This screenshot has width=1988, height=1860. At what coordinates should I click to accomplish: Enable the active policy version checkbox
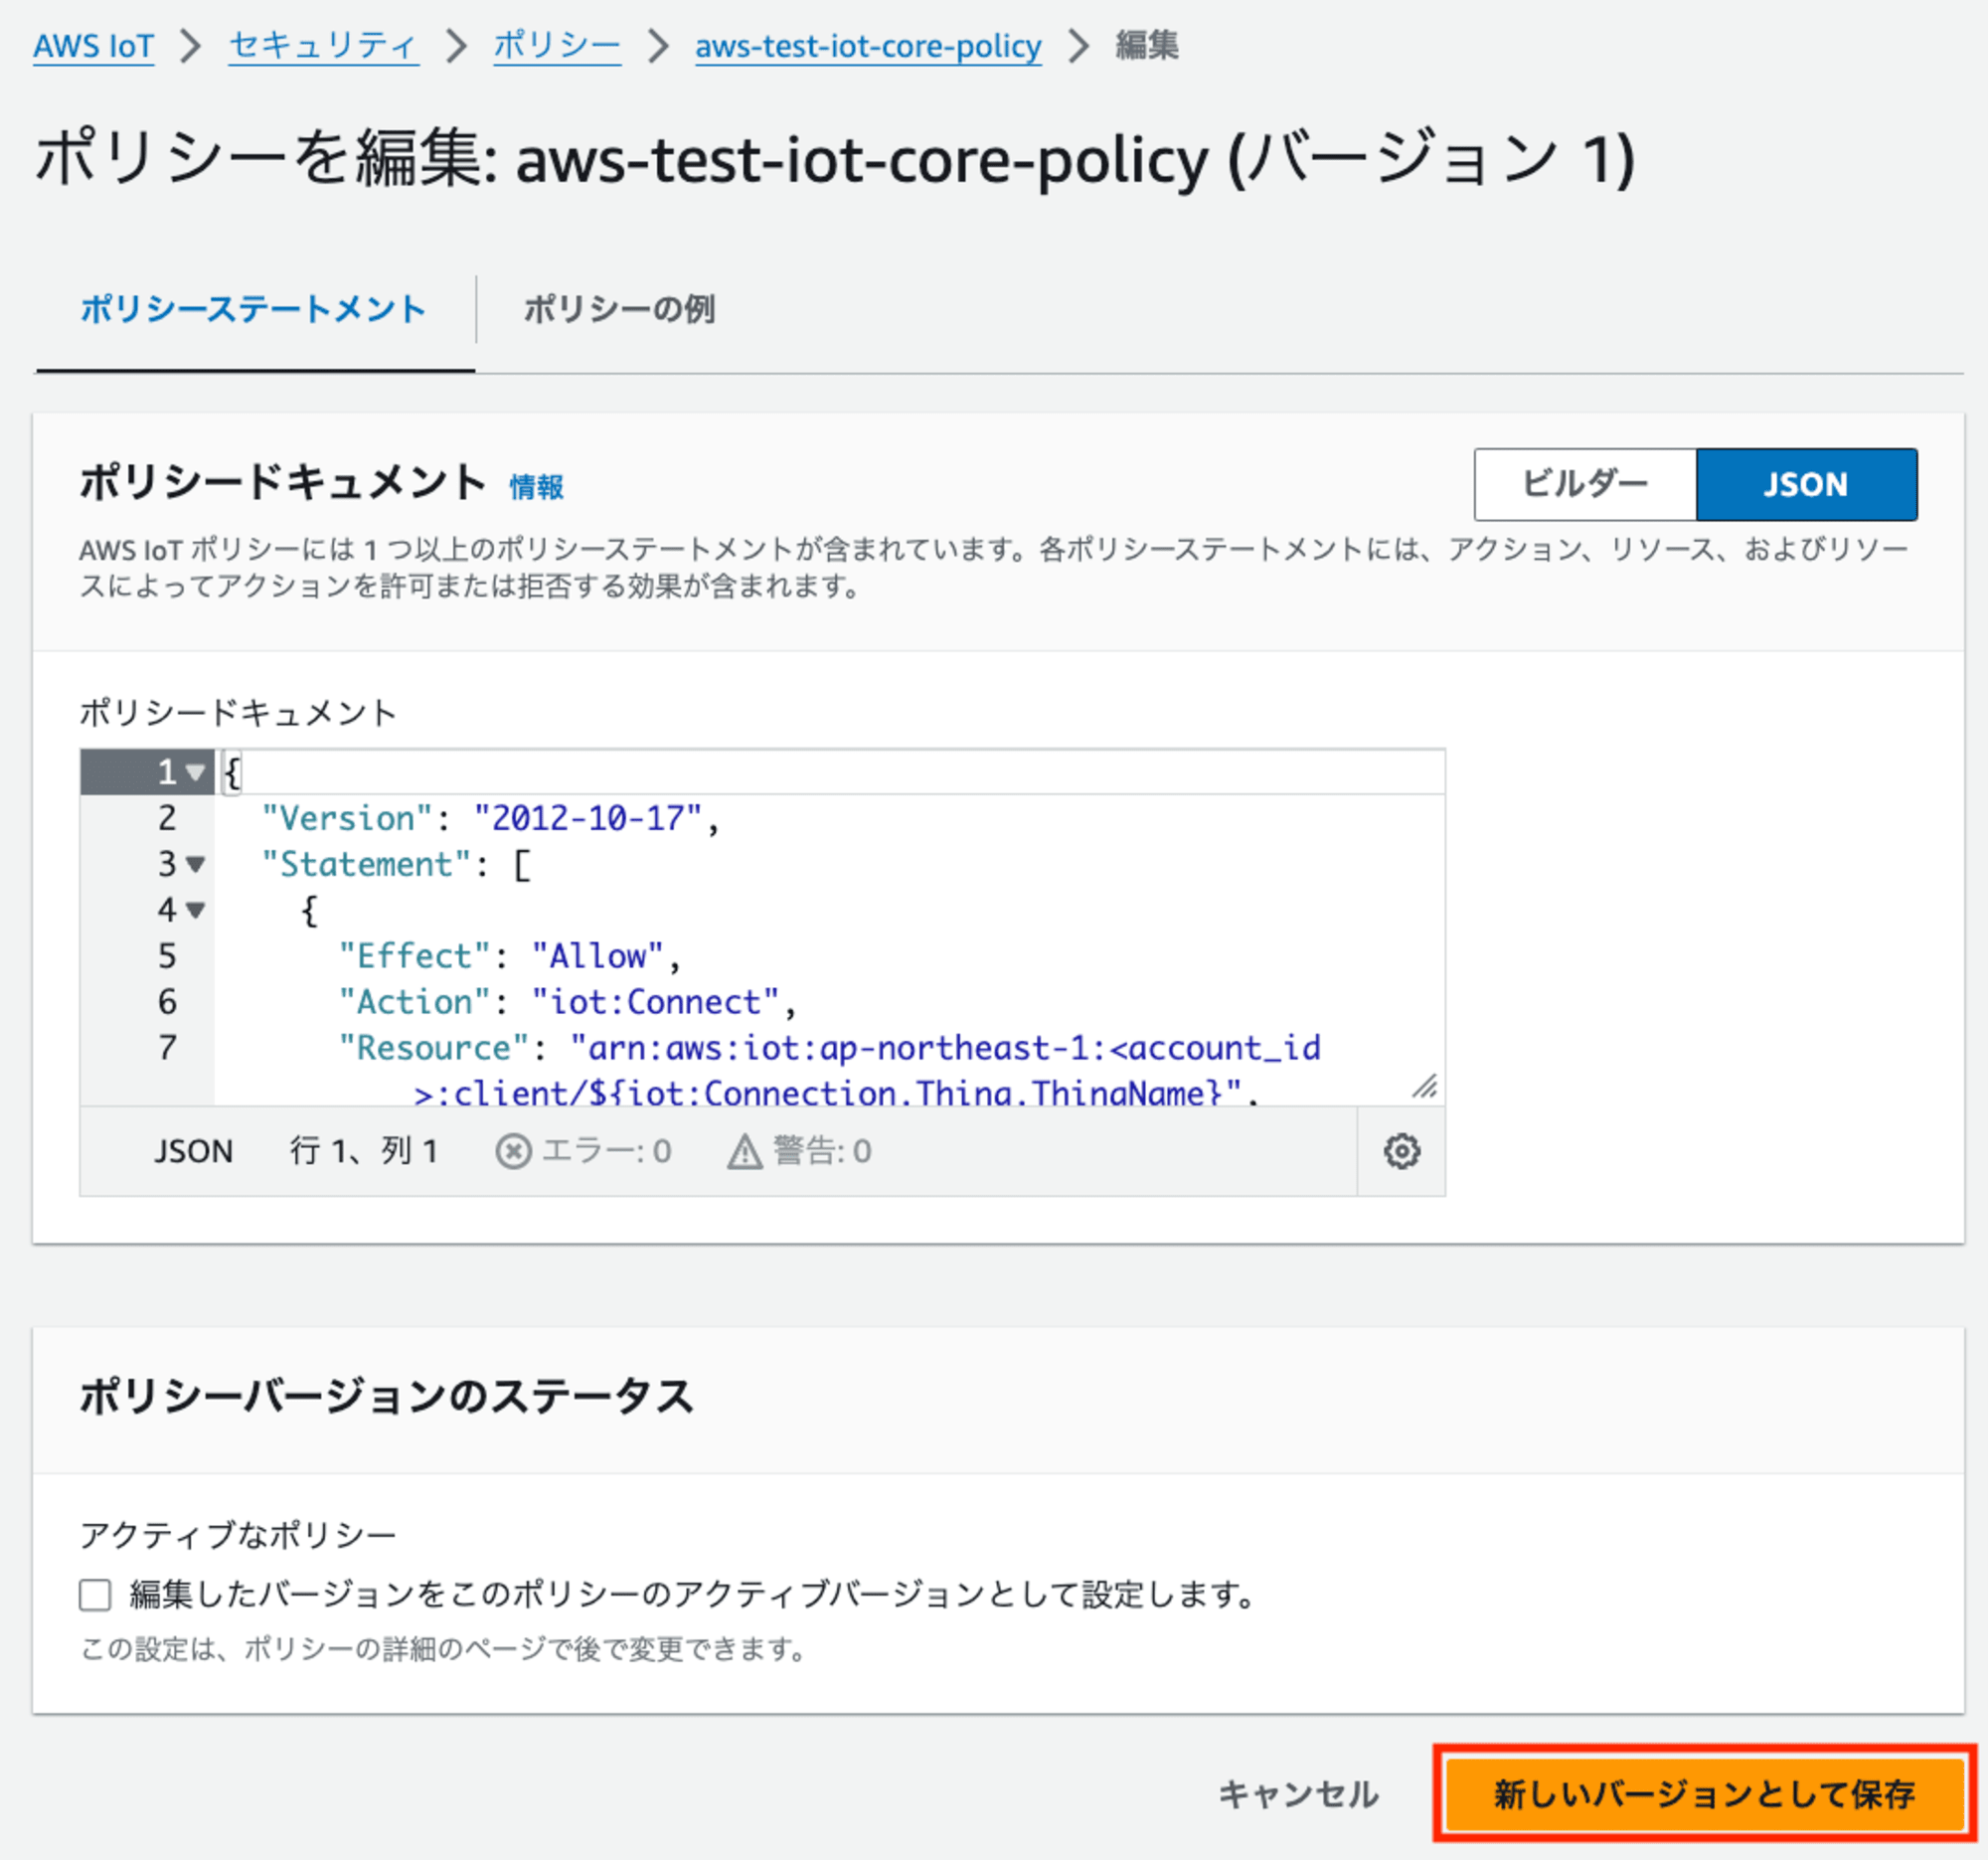tap(95, 1594)
